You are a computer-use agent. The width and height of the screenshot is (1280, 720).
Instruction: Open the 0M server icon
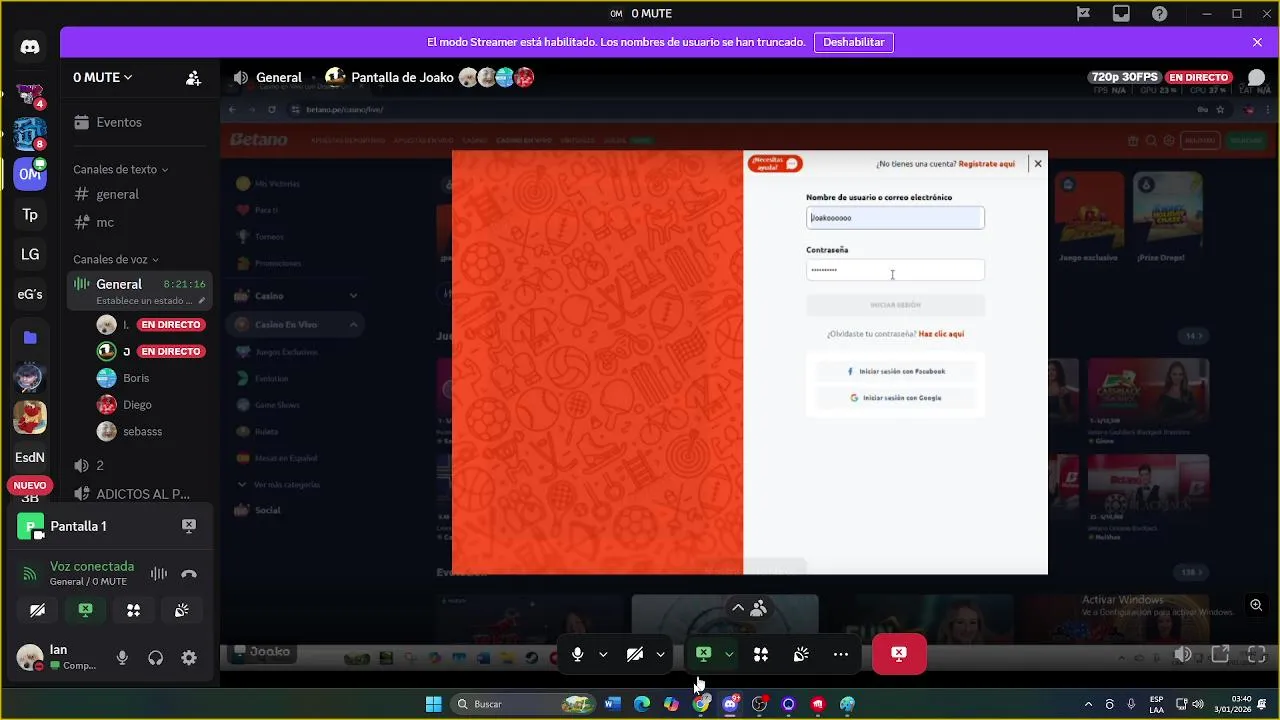(x=30, y=174)
